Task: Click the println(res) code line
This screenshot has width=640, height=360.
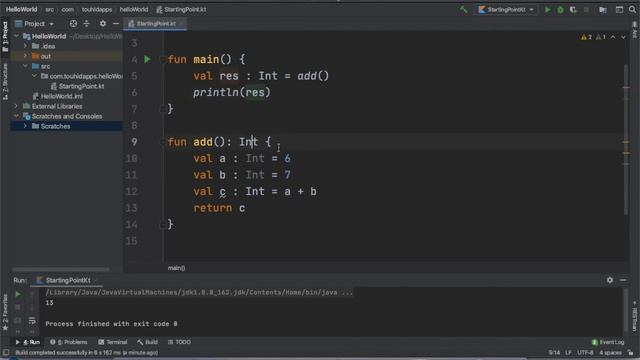Action: [x=231, y=93]
